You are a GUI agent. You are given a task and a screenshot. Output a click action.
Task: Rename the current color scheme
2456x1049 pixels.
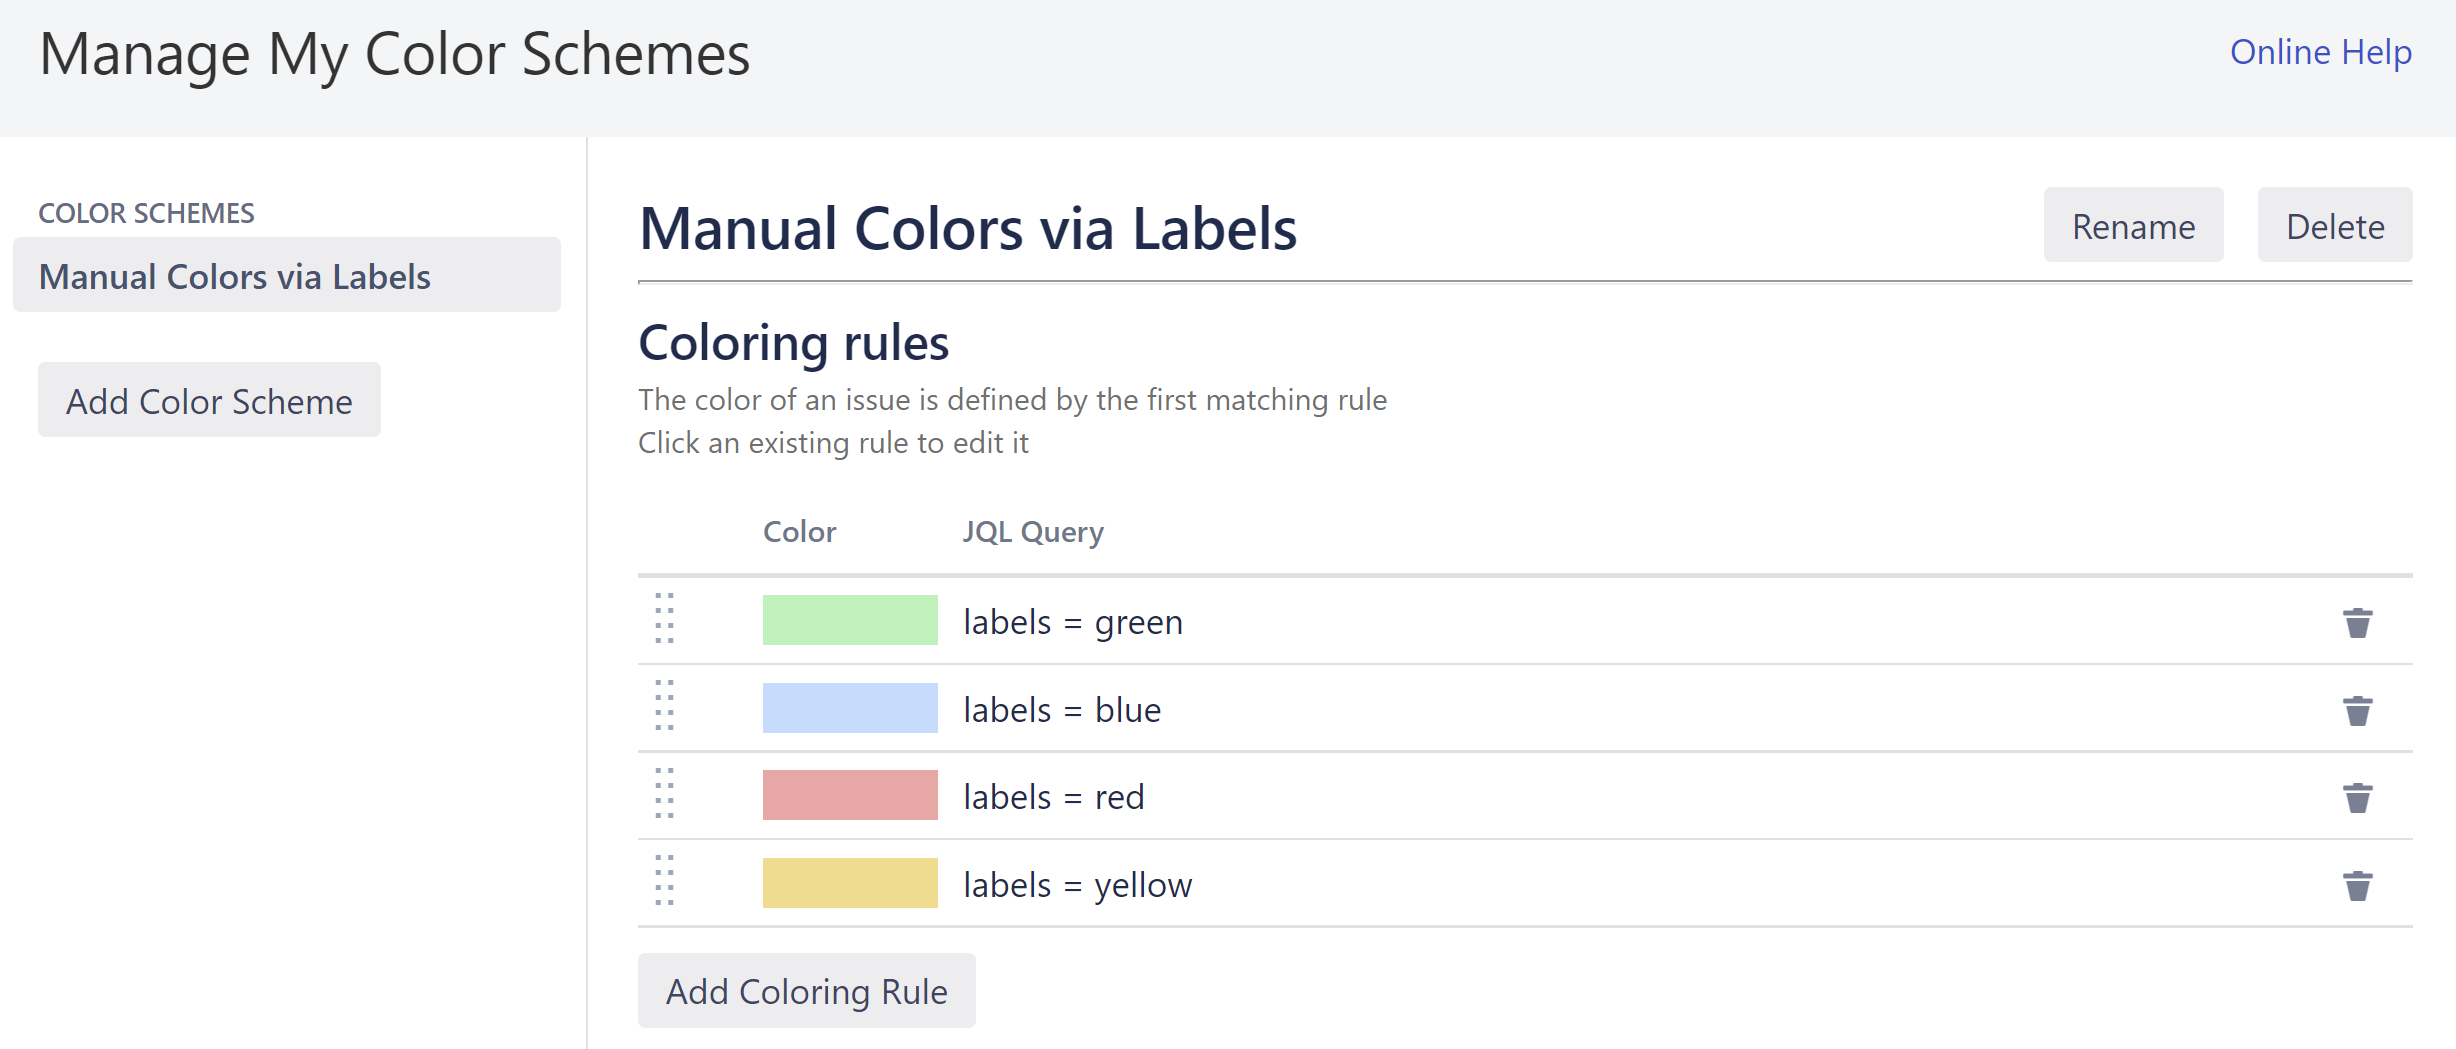(x=2132, y=226)
